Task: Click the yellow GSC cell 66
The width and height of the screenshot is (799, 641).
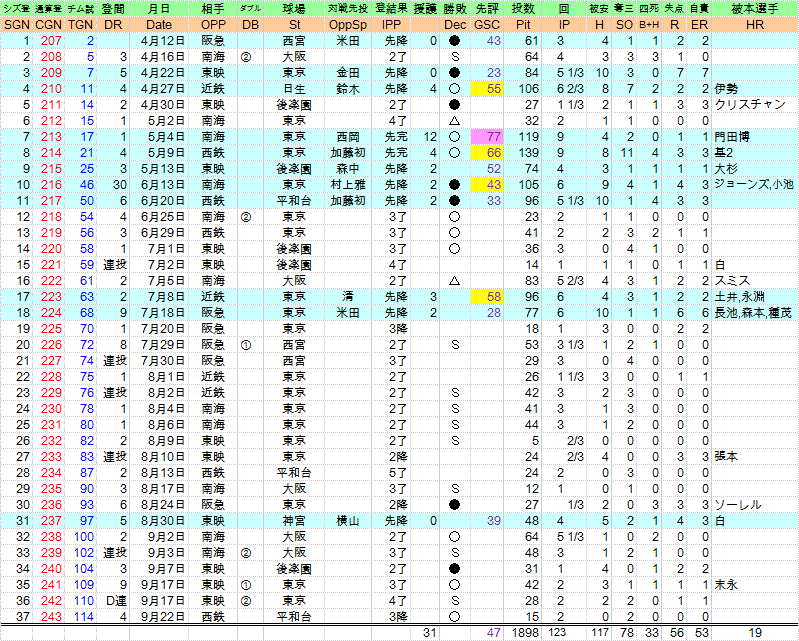Action: [487, 153]
